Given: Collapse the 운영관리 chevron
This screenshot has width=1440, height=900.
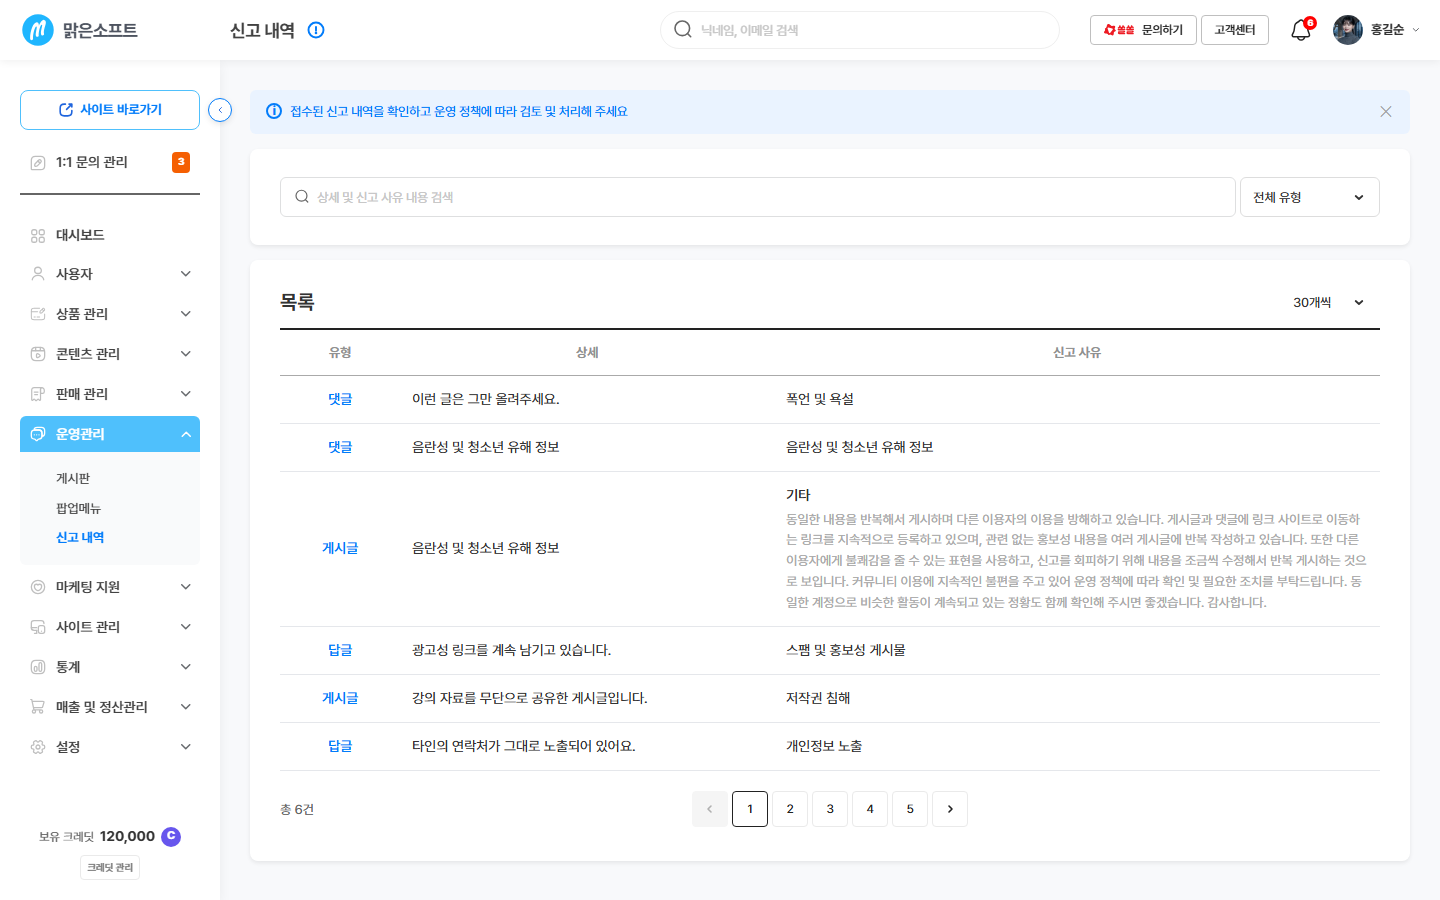Looking at the screenshot, I should click(186, 434).
